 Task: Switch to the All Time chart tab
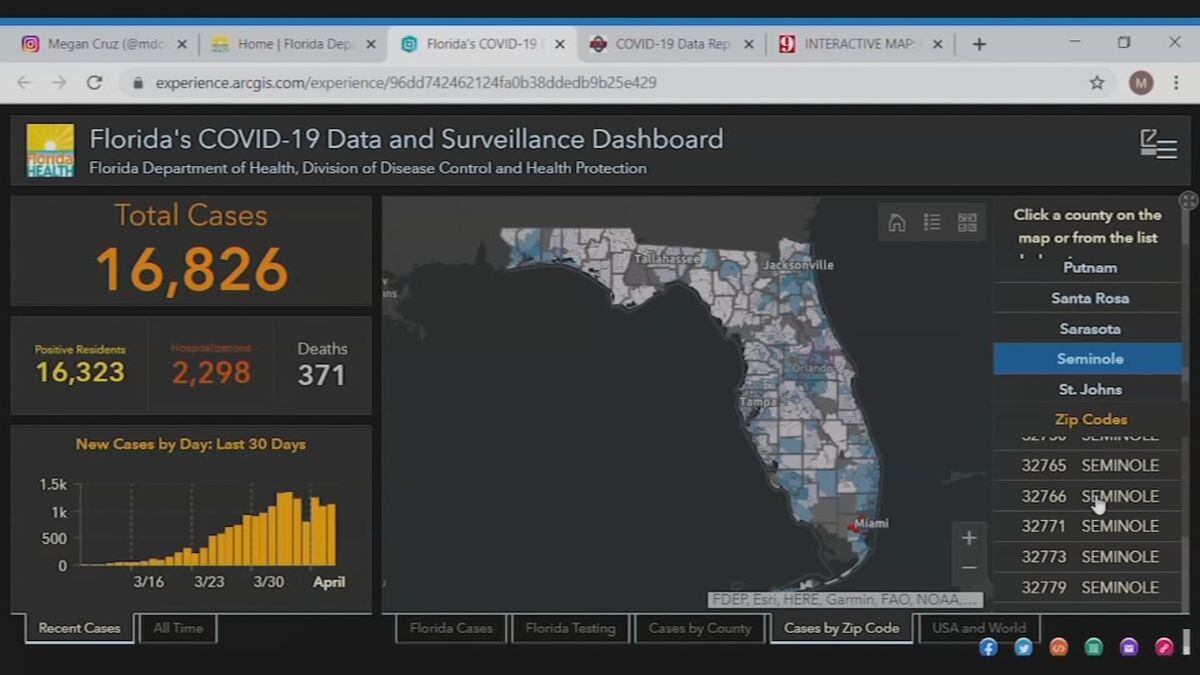pos(178,628)
